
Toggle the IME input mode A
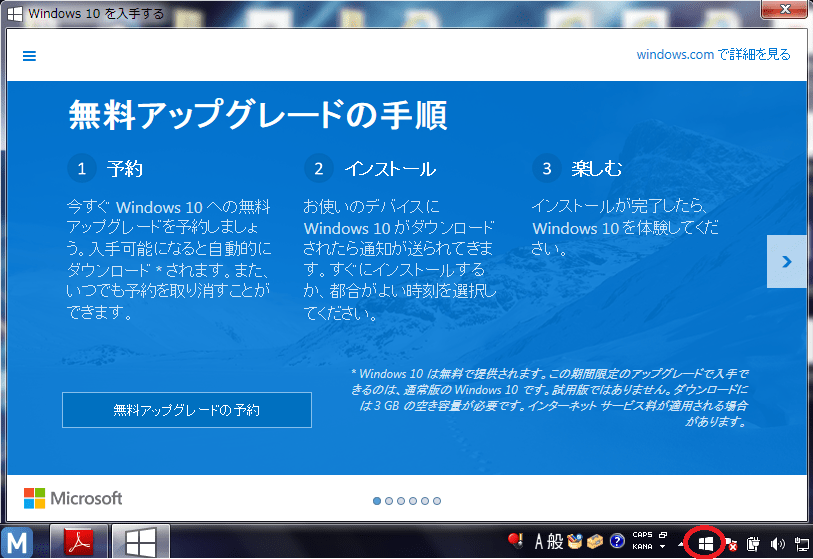[539, 542]
